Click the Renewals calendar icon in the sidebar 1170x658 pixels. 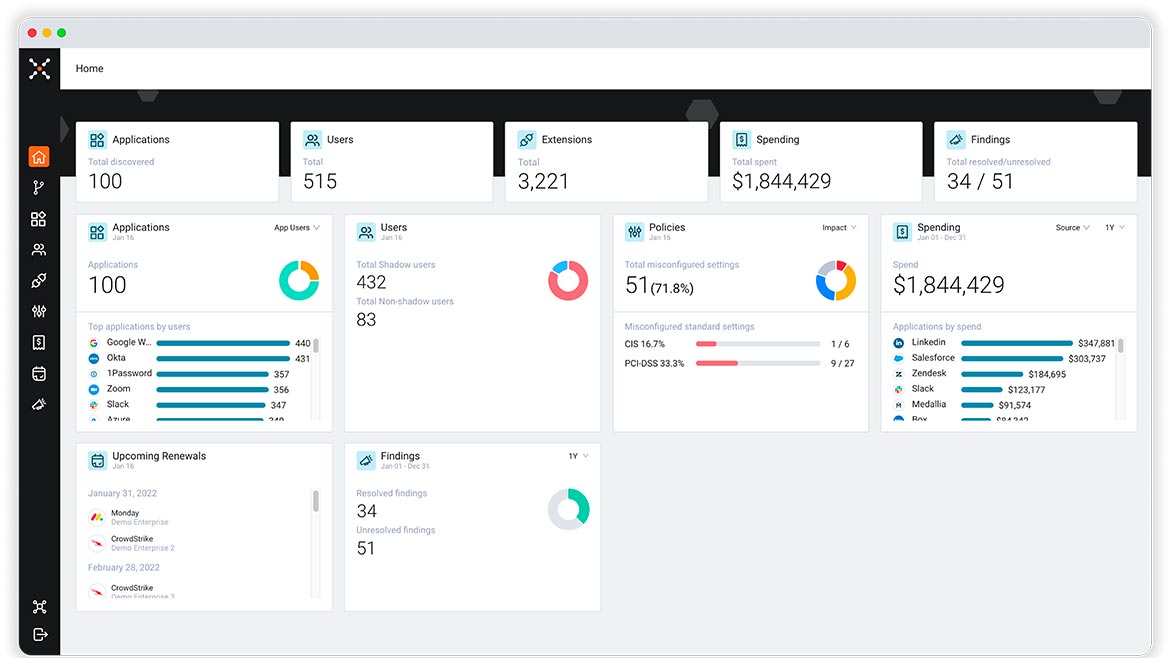[x=39, y=373]
